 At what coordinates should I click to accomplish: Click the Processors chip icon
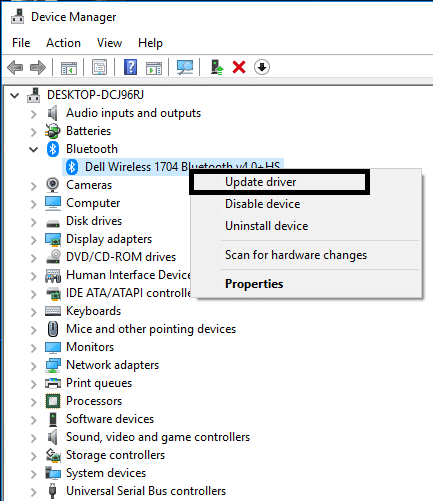pos(53,401)
